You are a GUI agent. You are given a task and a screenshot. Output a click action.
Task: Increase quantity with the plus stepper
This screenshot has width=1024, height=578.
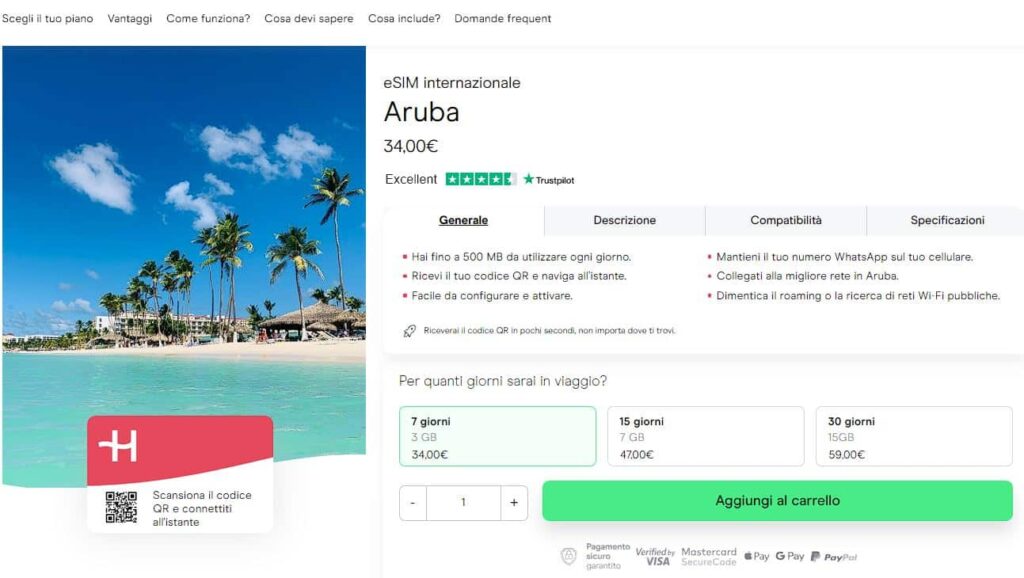pos(514,502)
